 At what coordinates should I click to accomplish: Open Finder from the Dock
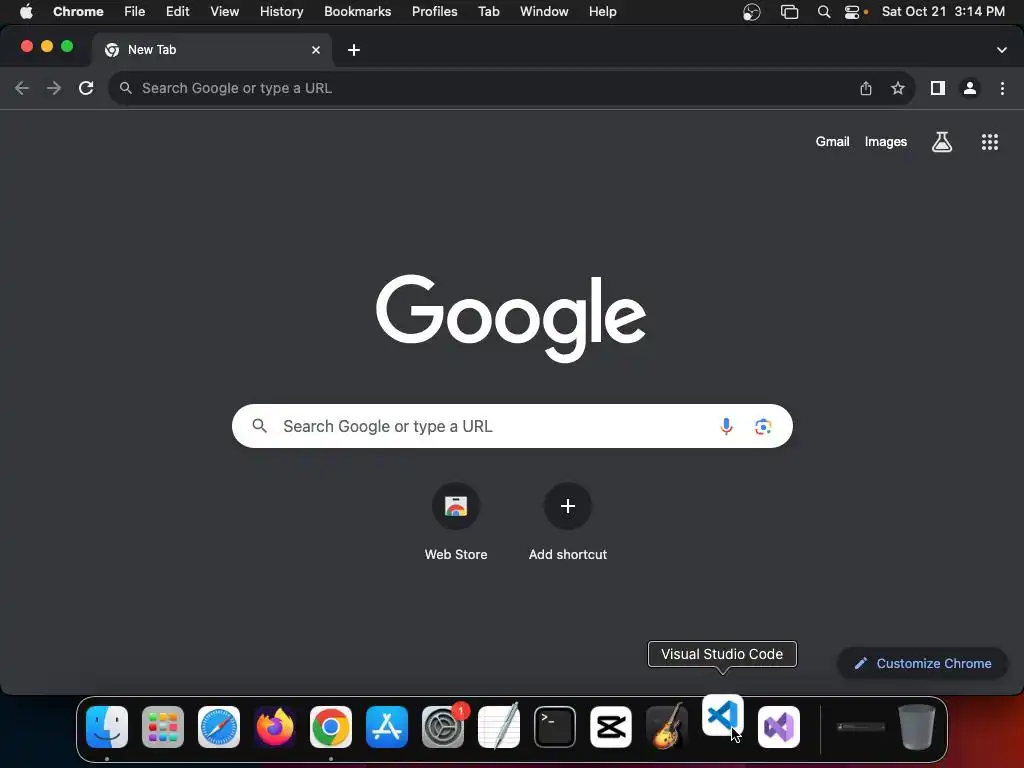(106, 727)
